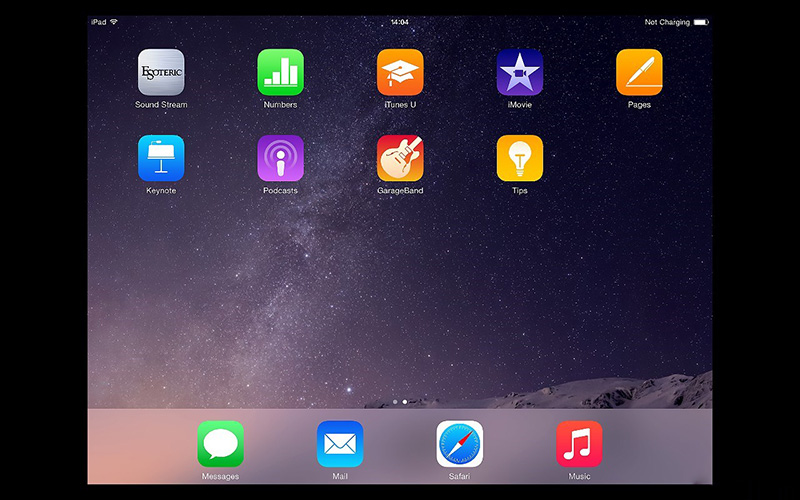
Task: Tap the 14:04 clock in status bar
Action: click(399, 22)
